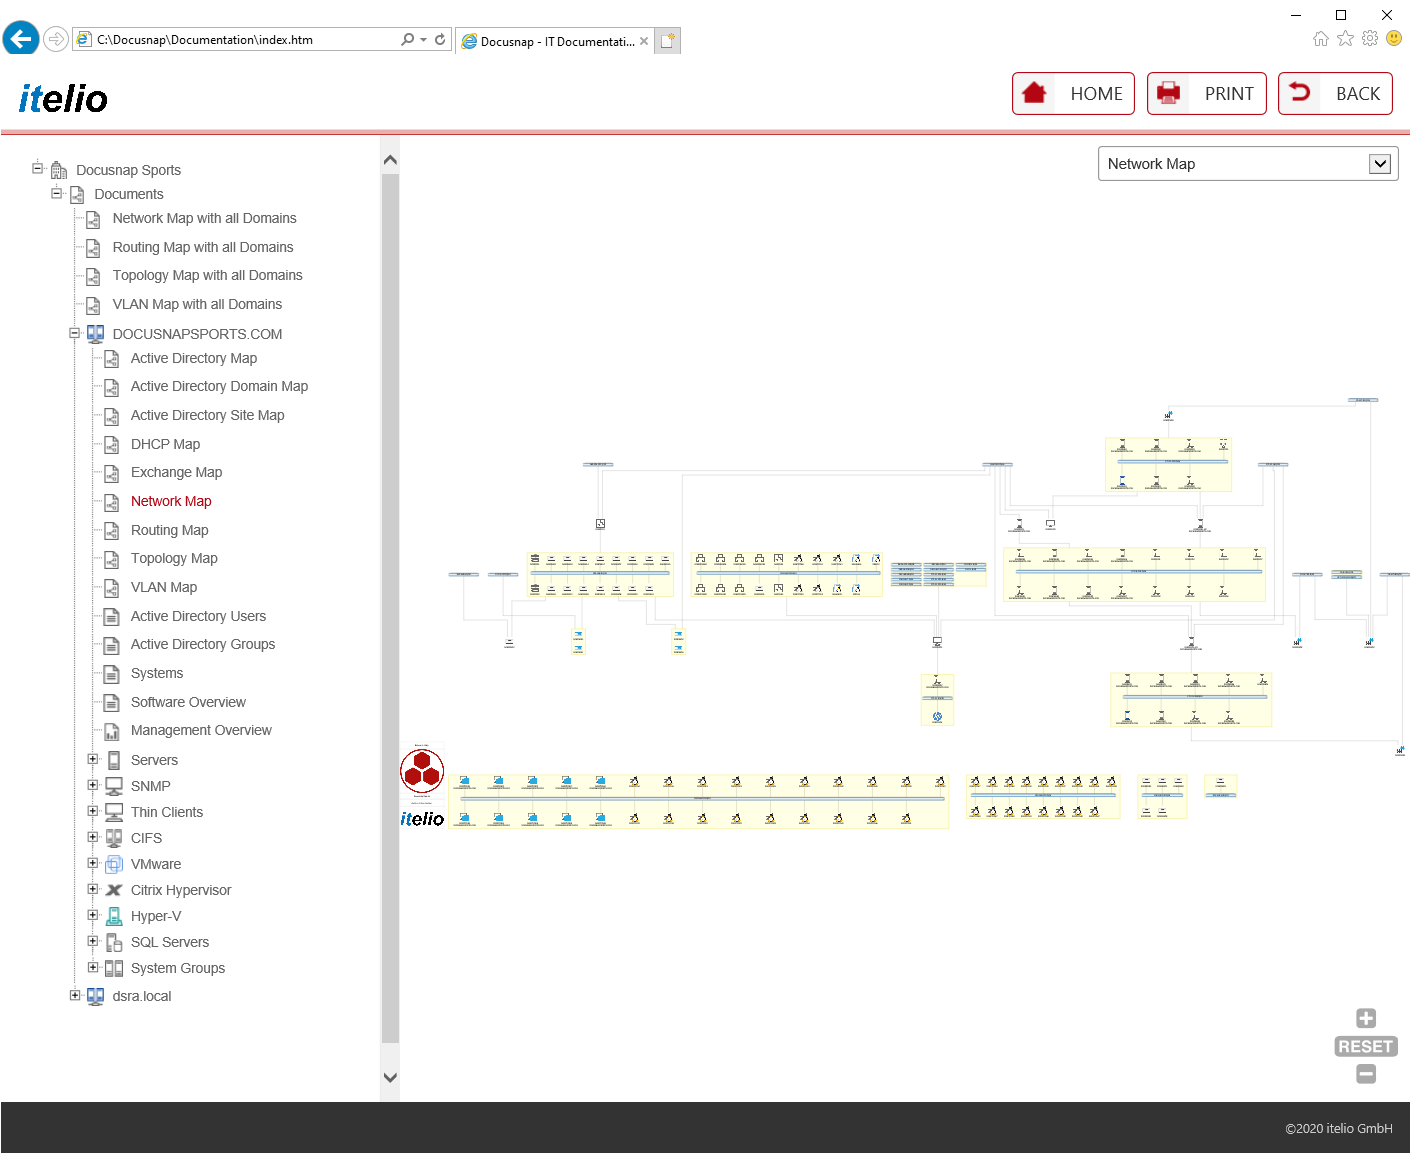Expand the Citrix Hypervisor tree node

point(93,889)
